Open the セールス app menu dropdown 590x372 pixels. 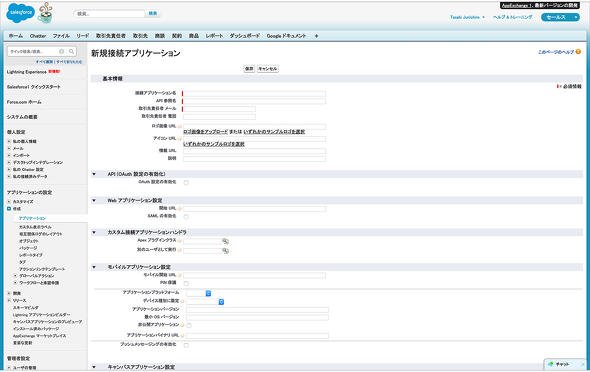560,17
